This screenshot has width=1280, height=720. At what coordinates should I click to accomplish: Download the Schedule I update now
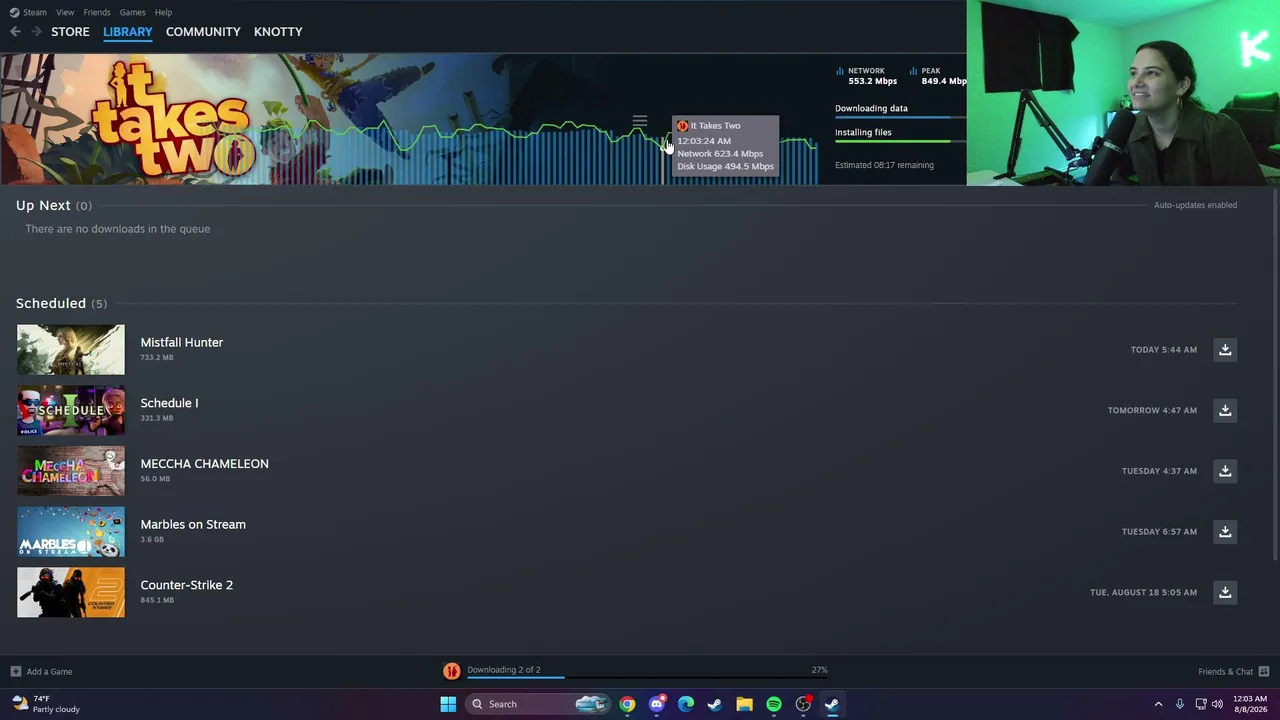(1225, 410)
